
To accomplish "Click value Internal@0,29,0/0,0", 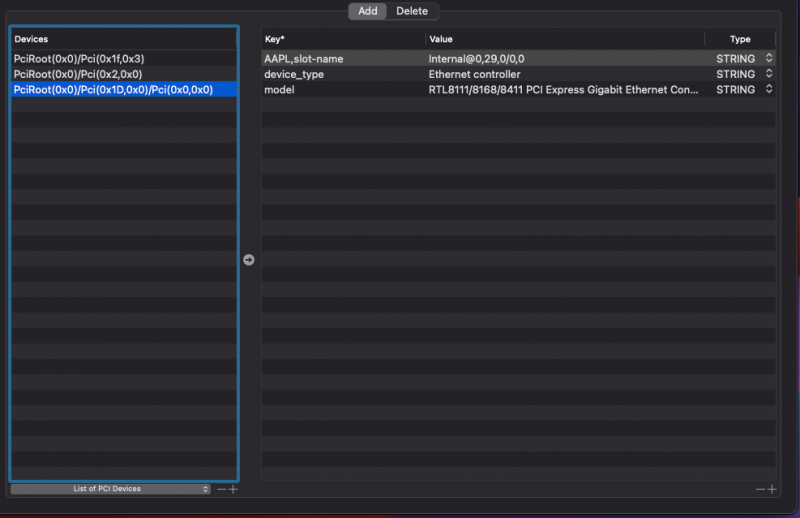I will tap(476, 59).
